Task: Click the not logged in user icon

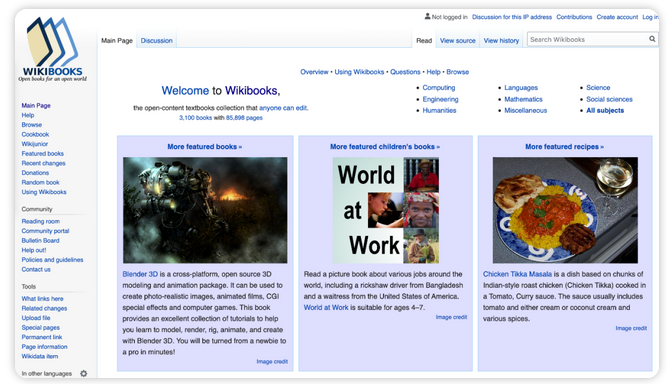Action: click(427, 17)
